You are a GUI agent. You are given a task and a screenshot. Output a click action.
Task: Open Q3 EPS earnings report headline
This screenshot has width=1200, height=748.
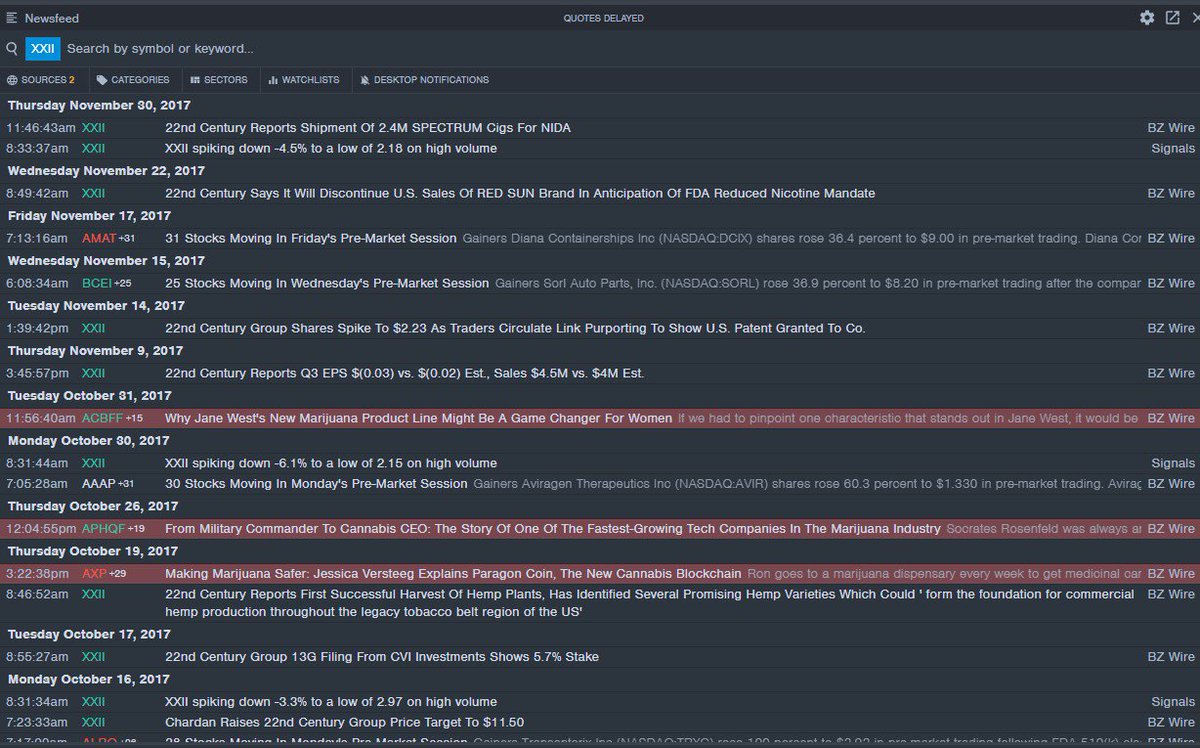click(405, 373)
